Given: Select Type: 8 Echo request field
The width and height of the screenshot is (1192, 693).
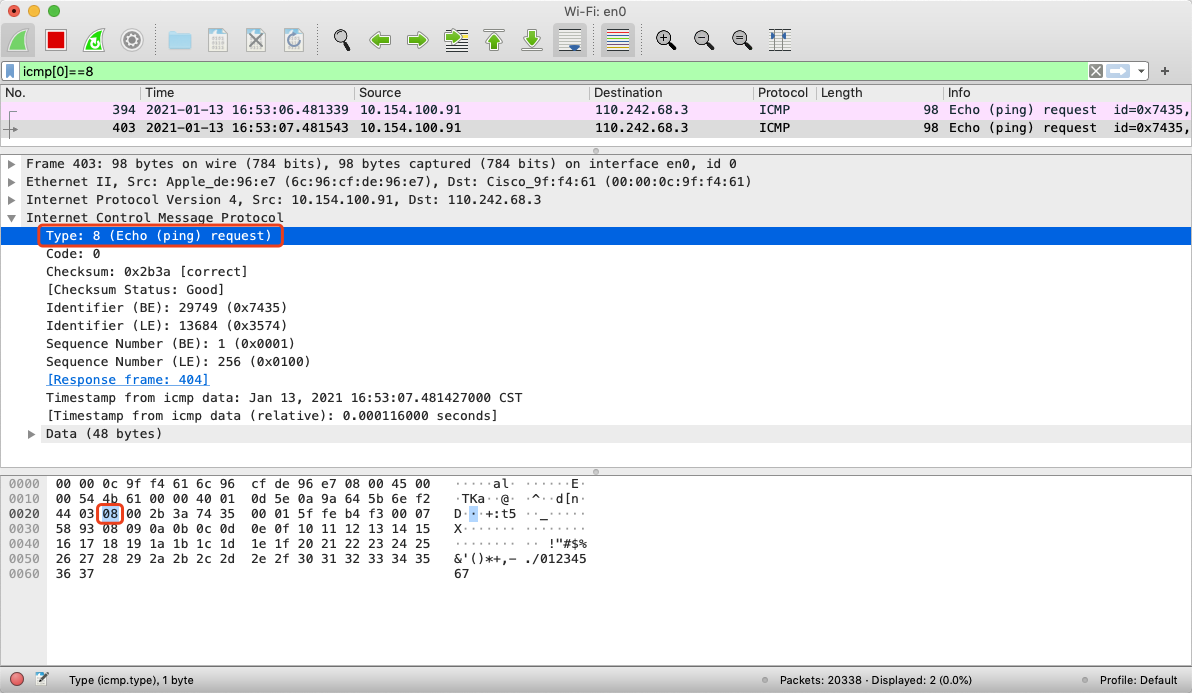Looking at the screenshot, I should coord(596,236).
